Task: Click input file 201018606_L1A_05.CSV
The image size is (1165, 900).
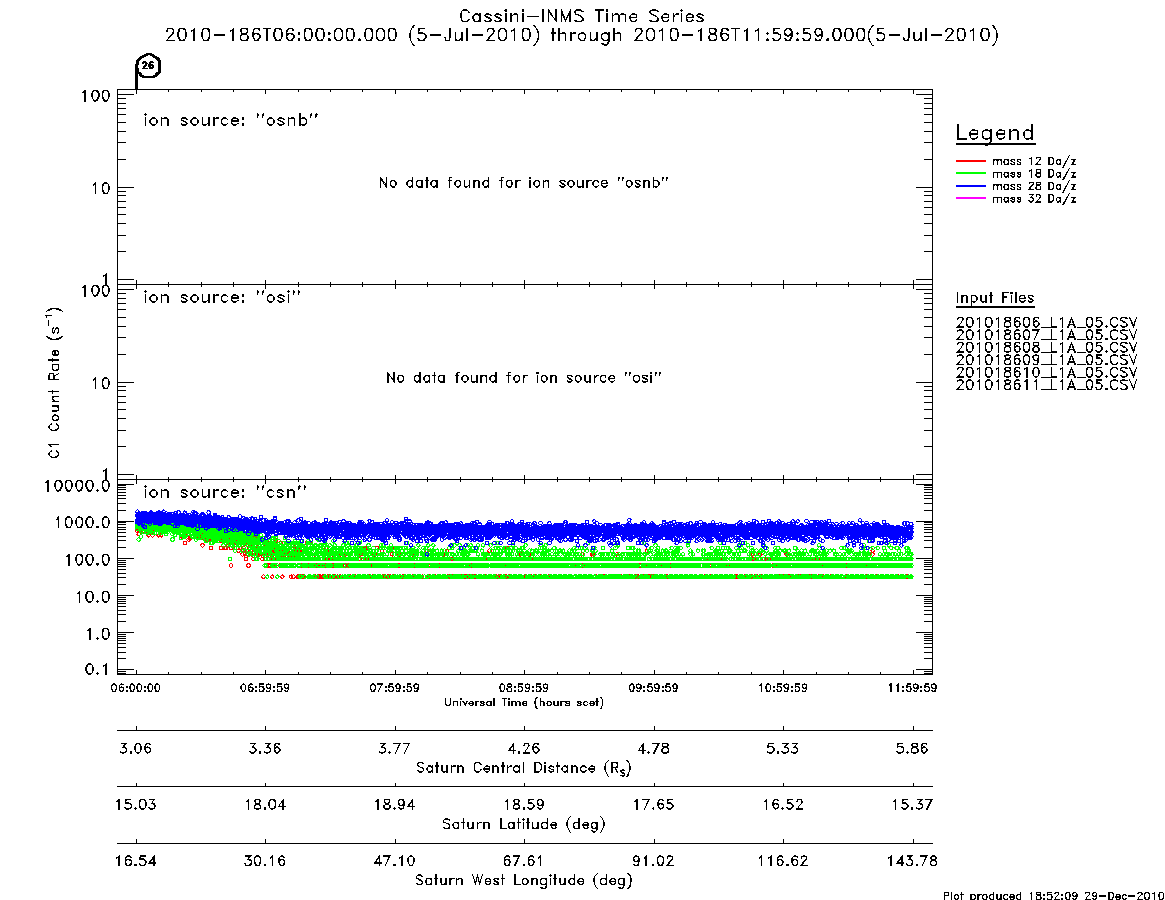Action: [x=1046, y=323]
